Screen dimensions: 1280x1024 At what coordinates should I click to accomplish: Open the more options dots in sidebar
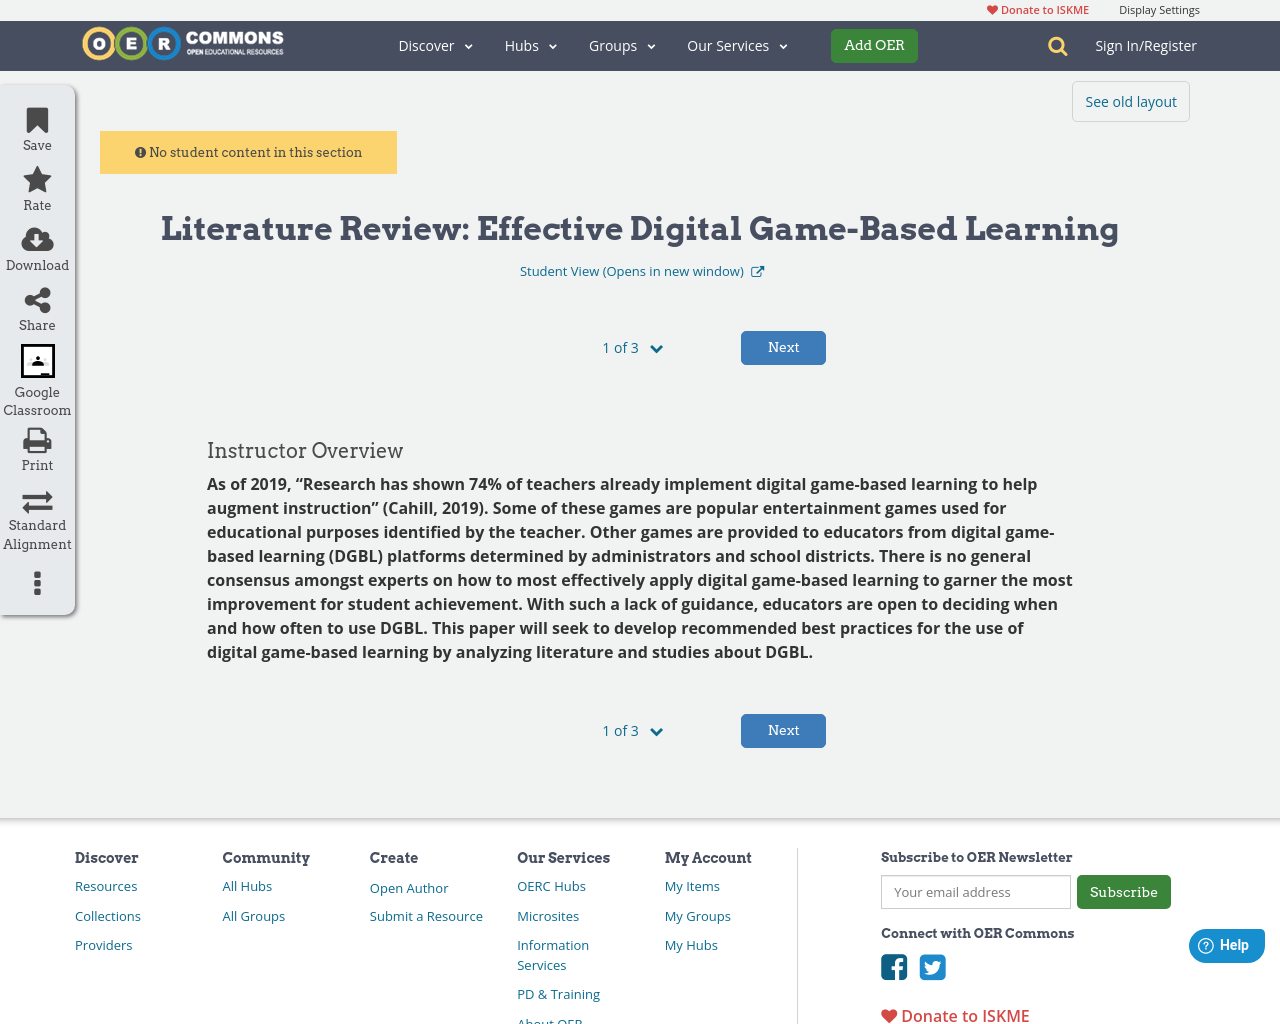36,582
